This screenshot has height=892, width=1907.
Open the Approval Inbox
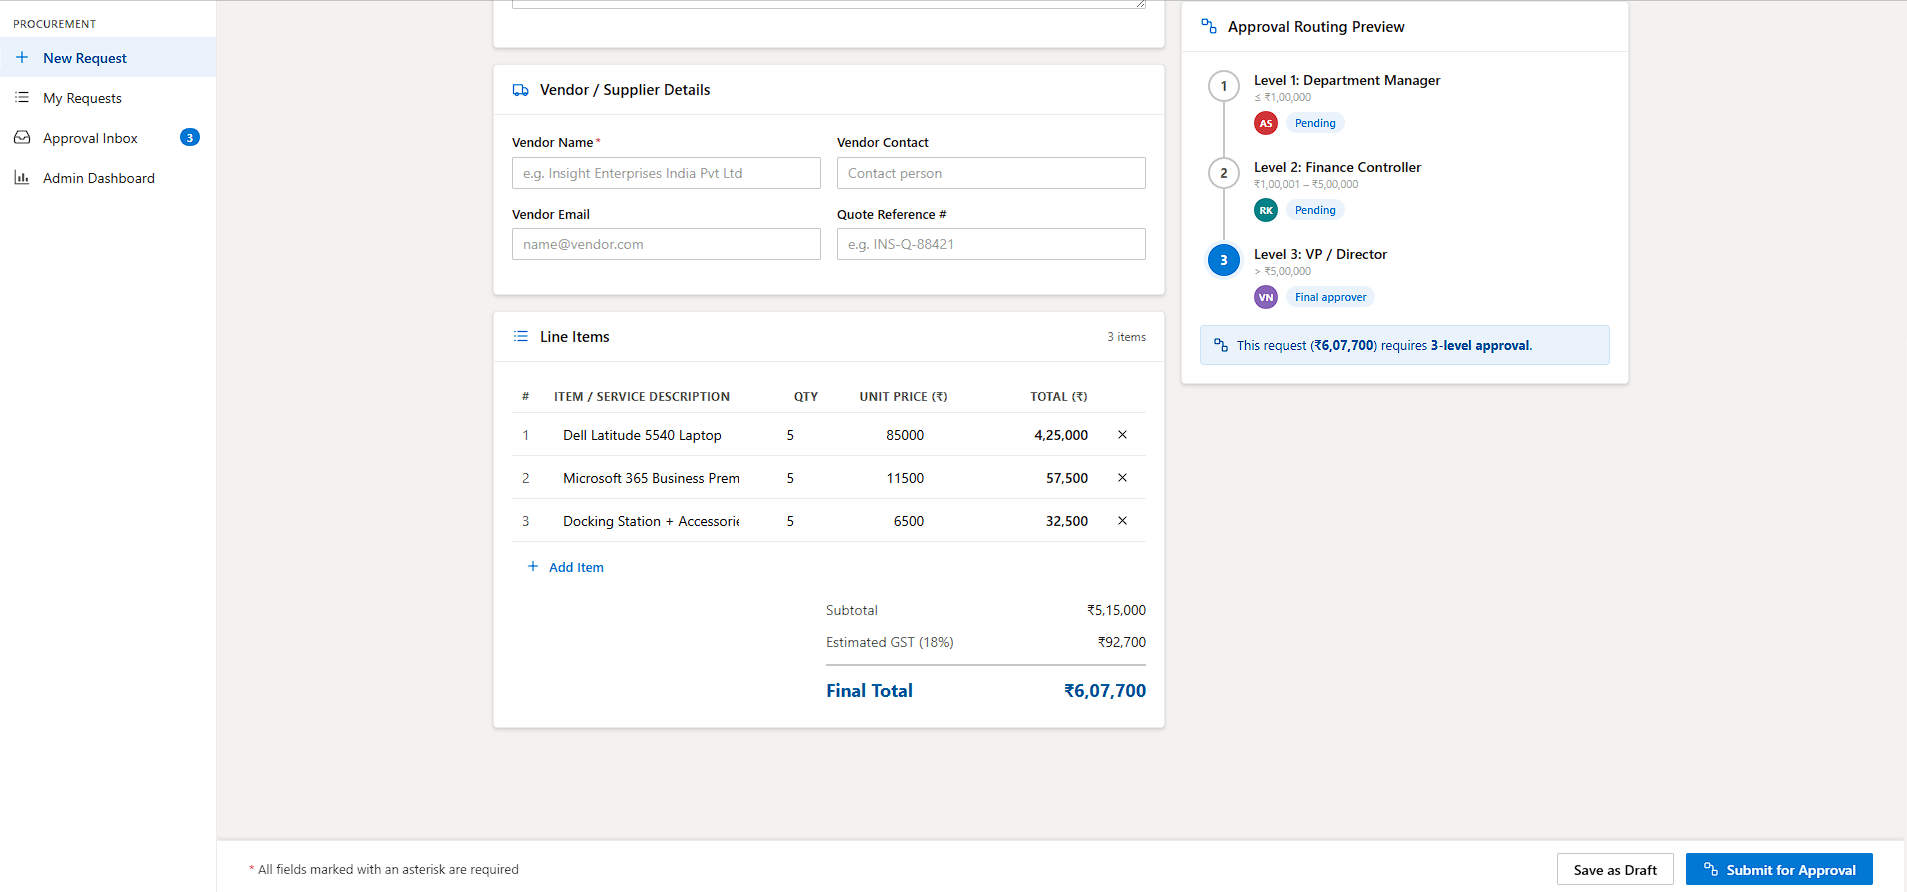[108, 138]
